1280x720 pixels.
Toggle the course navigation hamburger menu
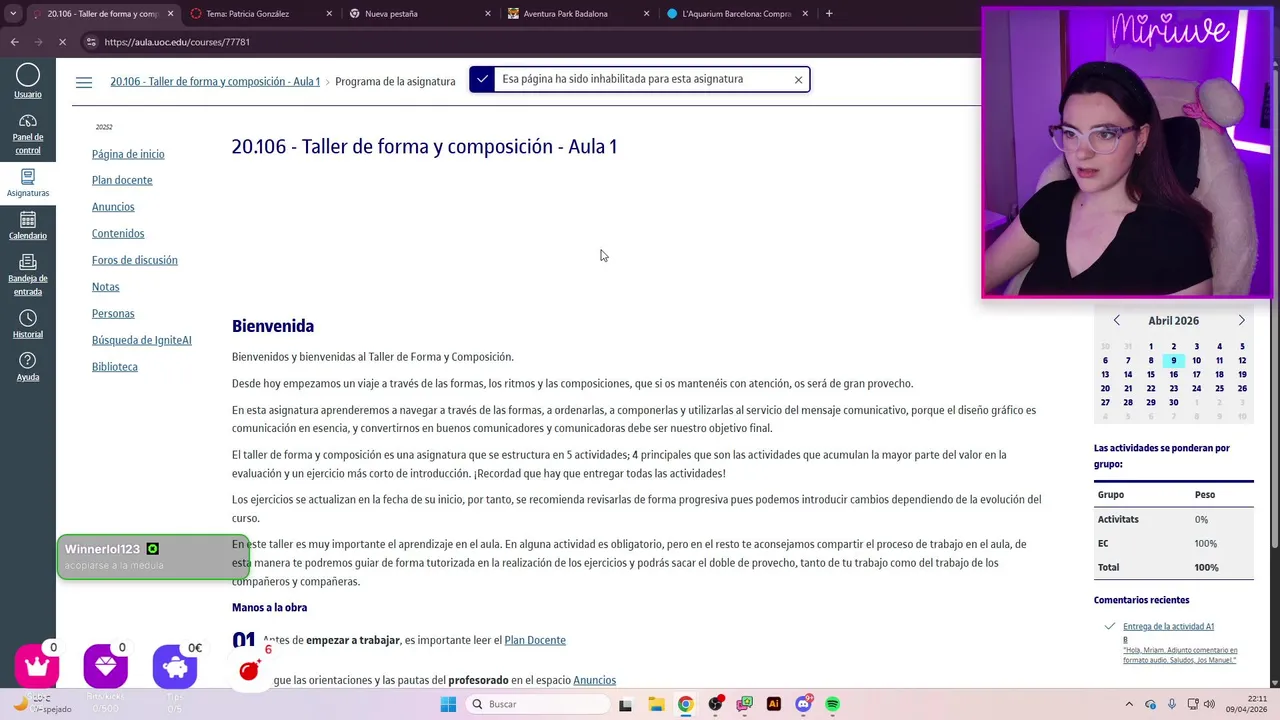(x=84, y=82)
